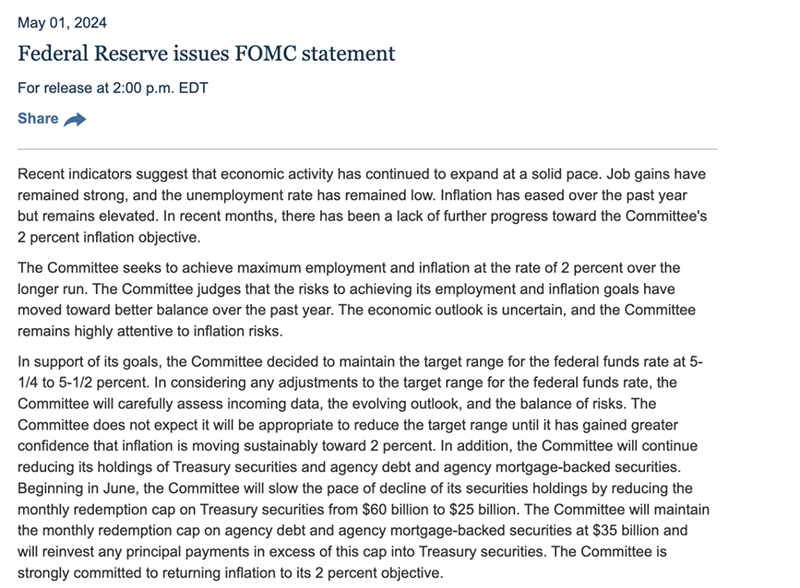Click 'In support of its goals' text
Viewport: 800px width, 588px height.
pos(89,362)
